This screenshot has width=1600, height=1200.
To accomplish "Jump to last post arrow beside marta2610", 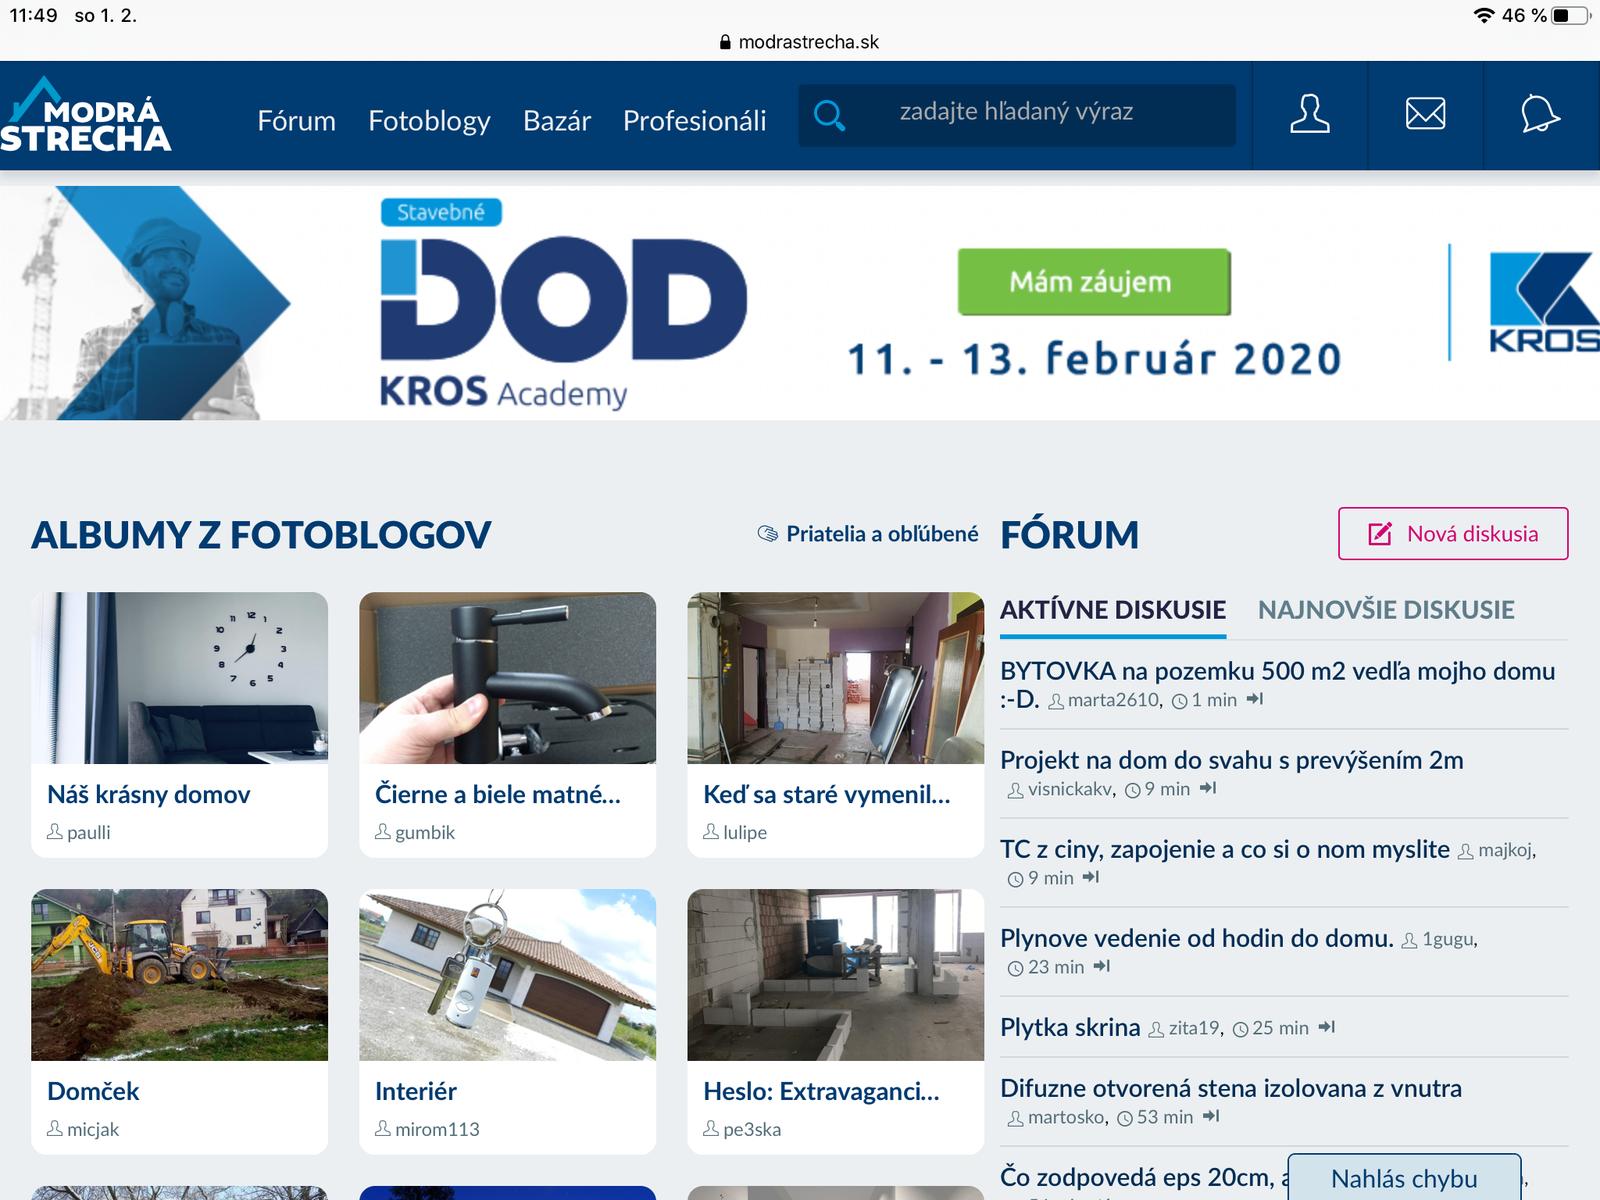I will (1256, 700).
